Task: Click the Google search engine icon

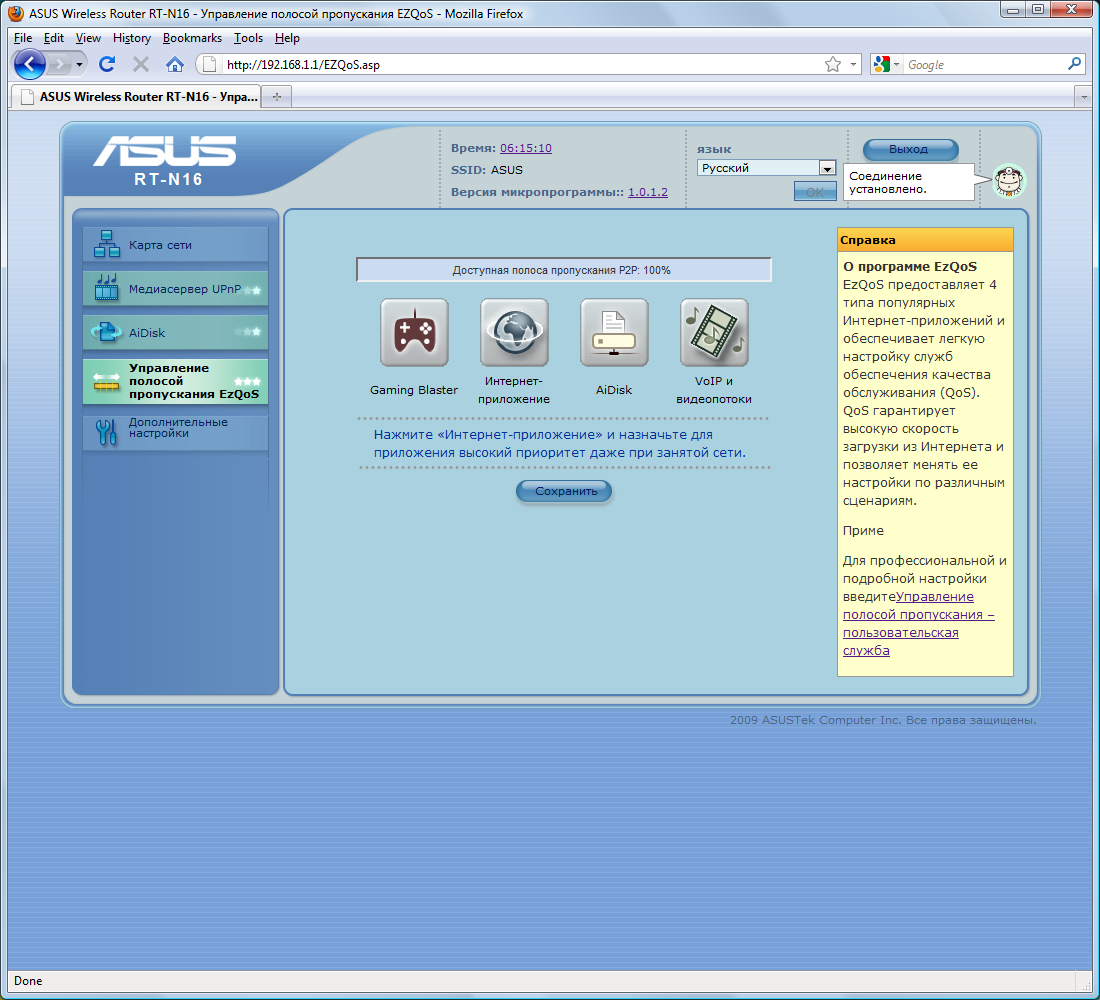Action: click(881, 65)
